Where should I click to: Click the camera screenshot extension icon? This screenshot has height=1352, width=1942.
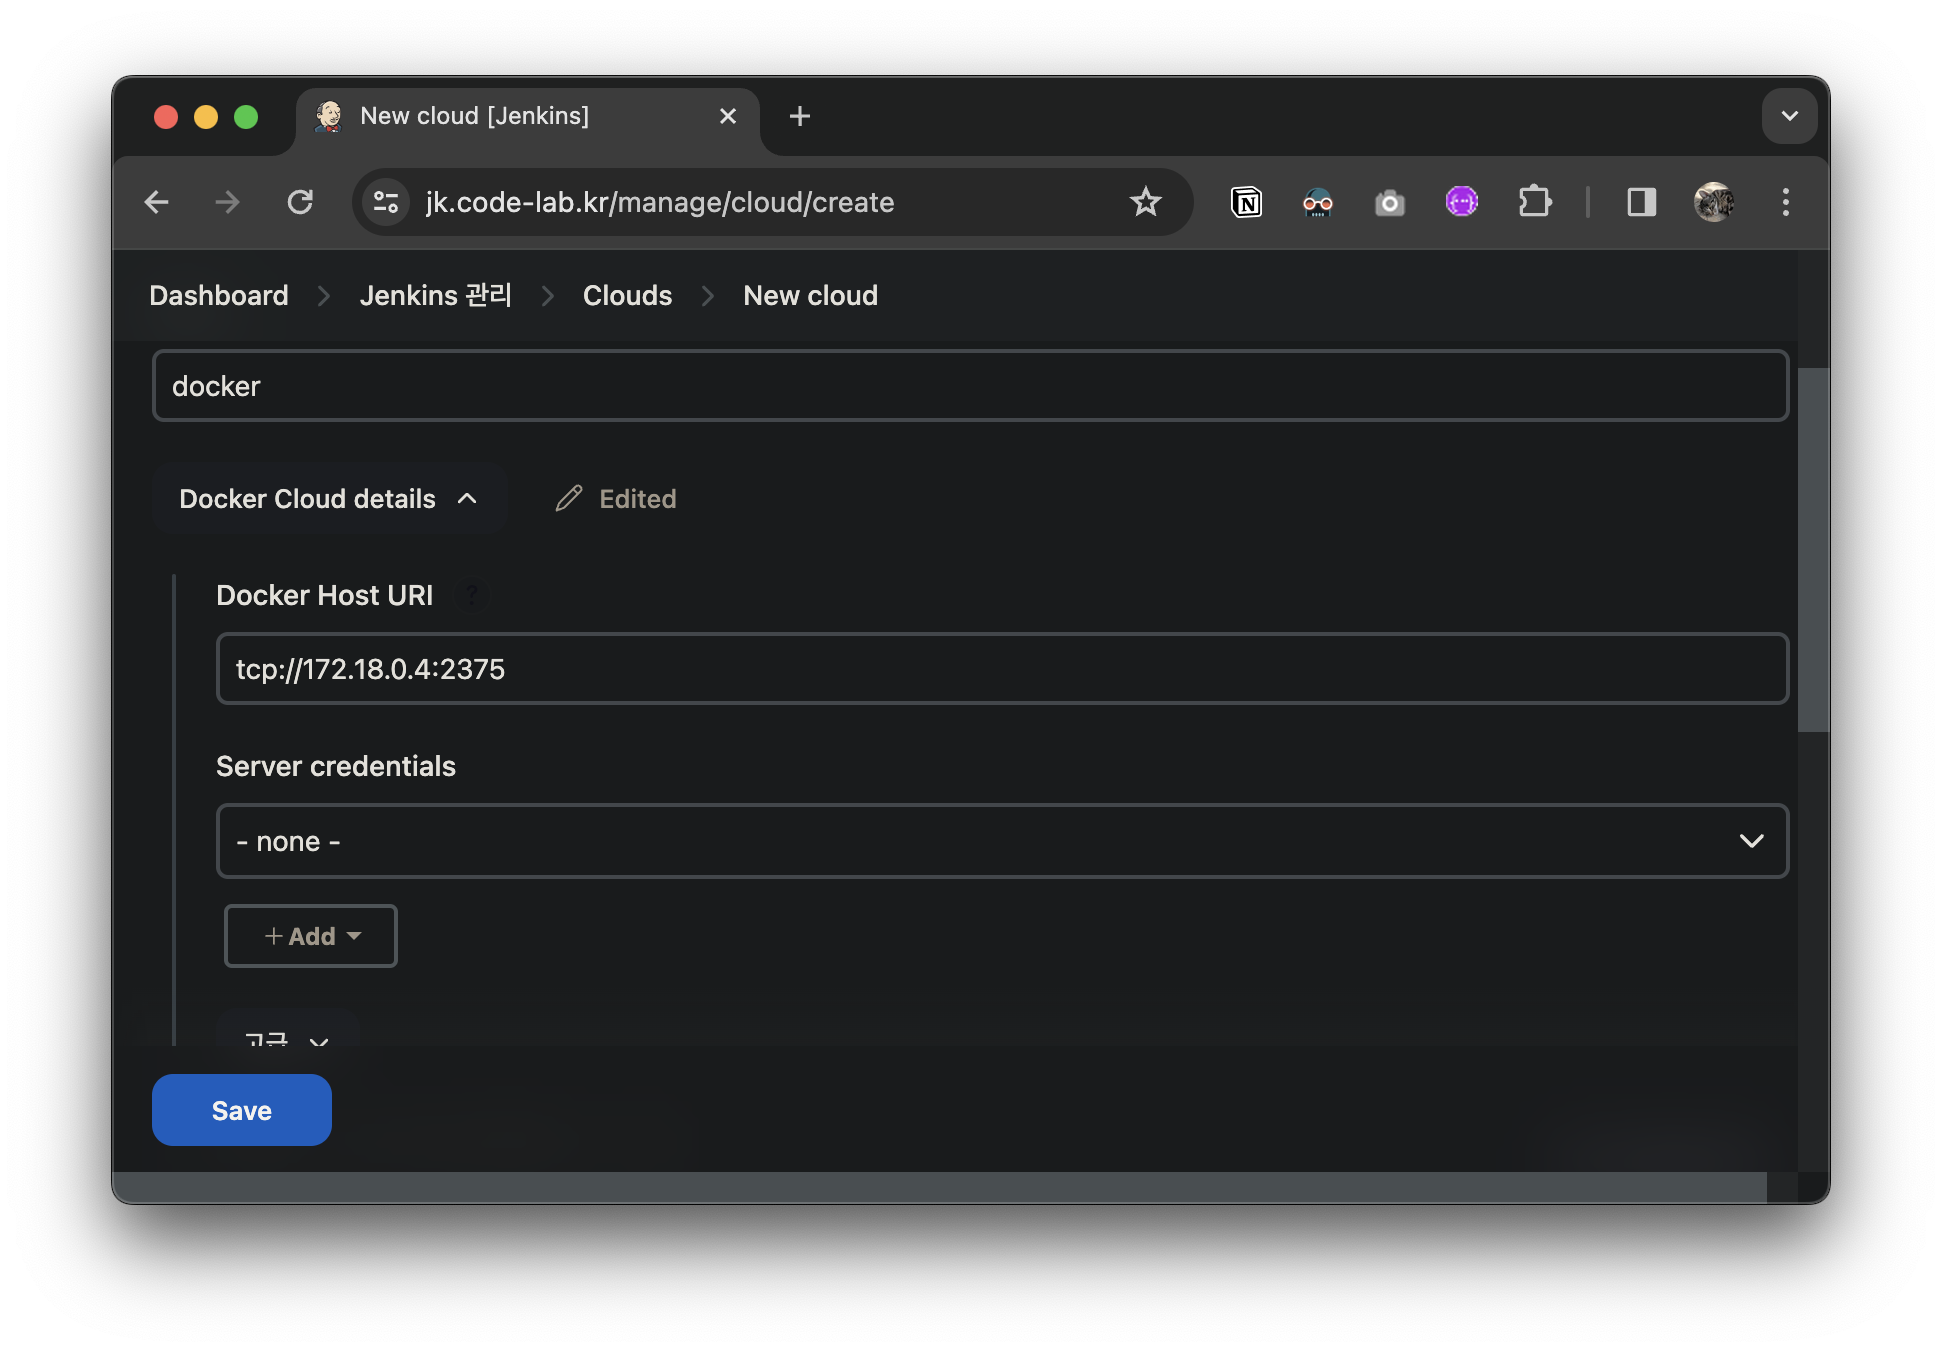click(1389, 203)
